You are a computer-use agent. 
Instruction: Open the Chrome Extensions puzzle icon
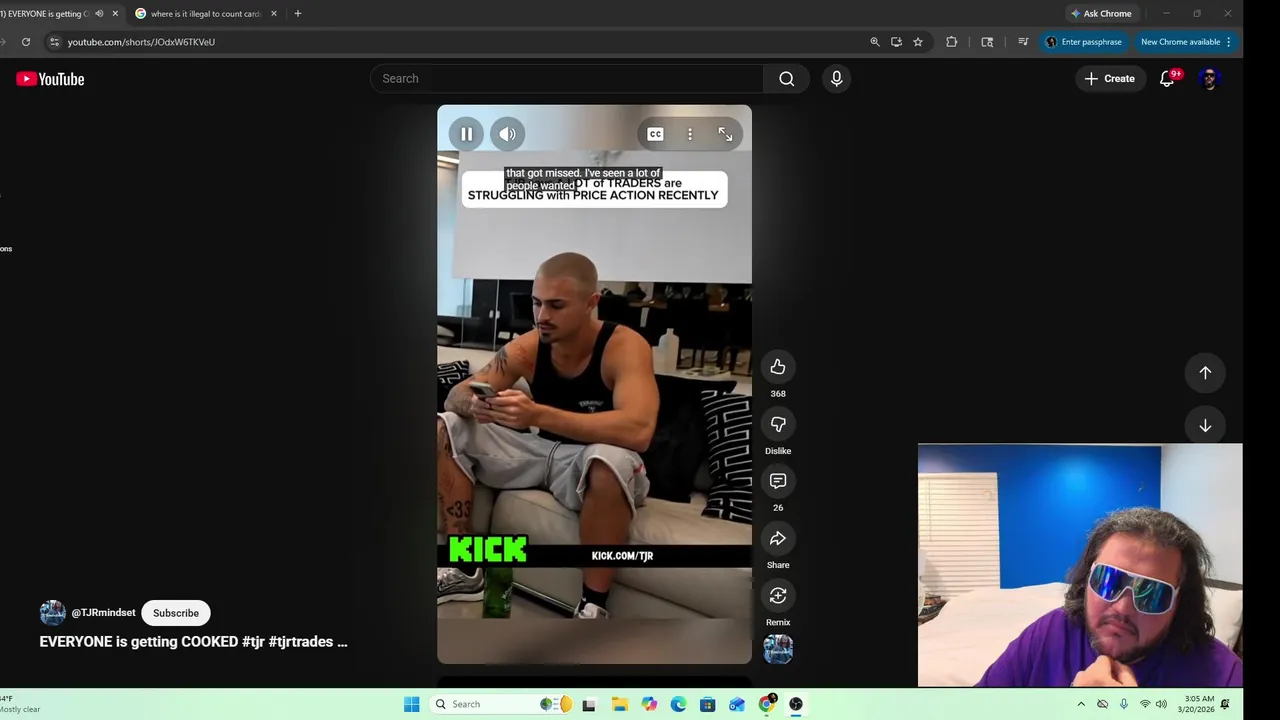(951, 42)
